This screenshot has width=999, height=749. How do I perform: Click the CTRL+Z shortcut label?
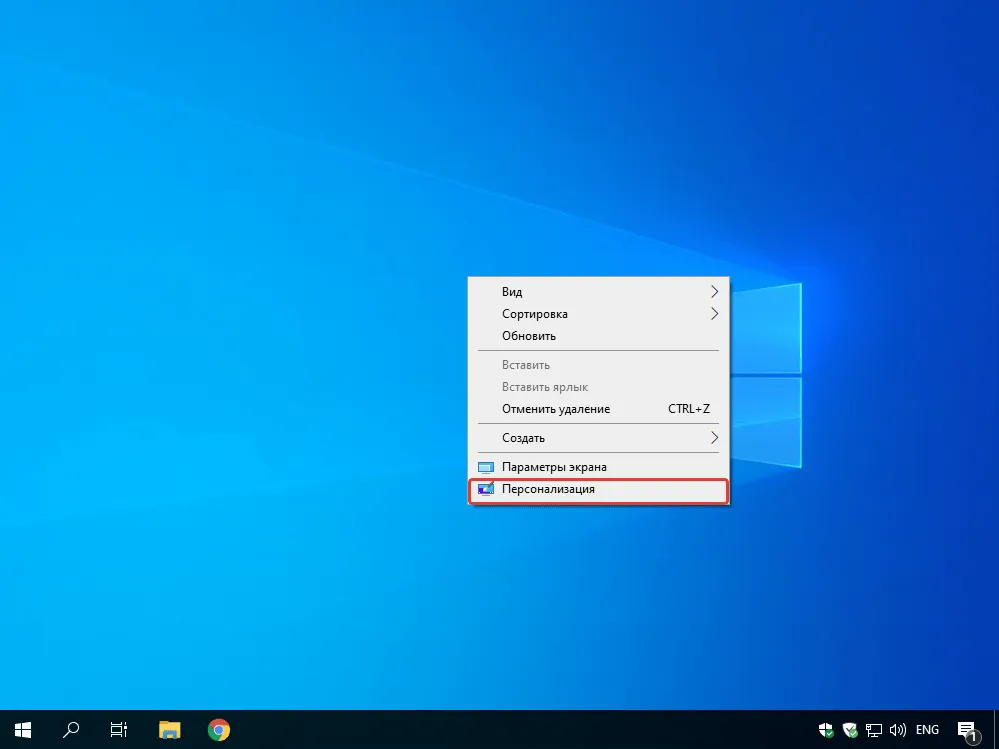(689, 409)
